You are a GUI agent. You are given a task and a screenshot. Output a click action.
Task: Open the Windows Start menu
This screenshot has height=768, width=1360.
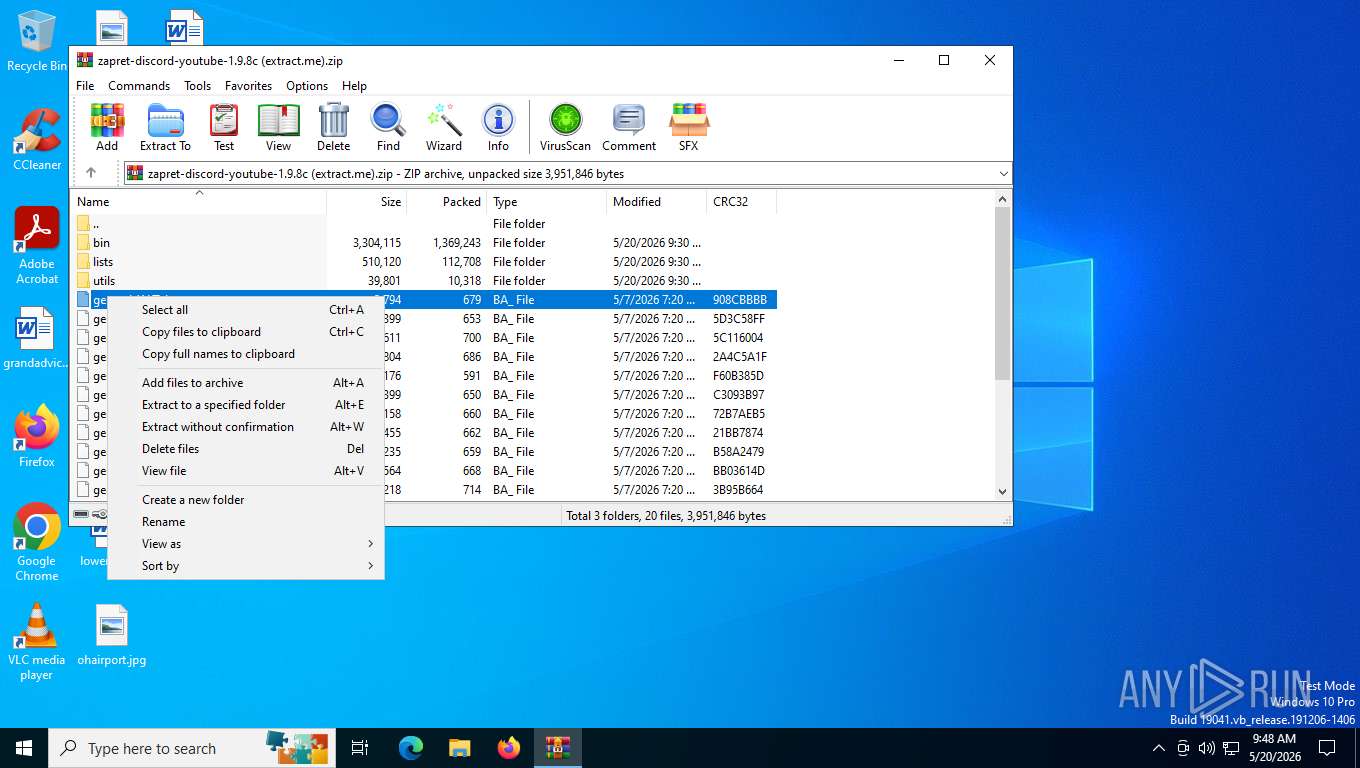(x=24, y=748)
